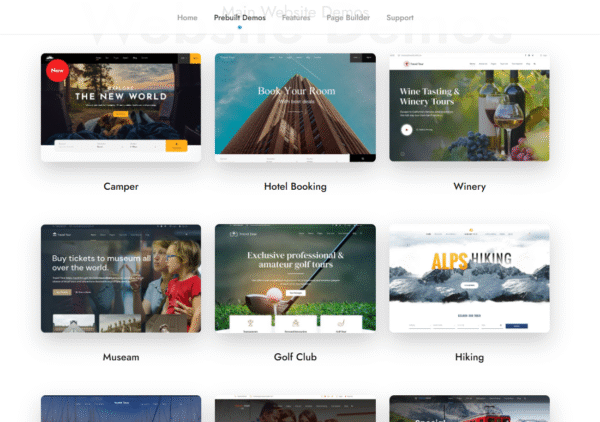
Task: Click the yellow search button in Camper preview
Action: (176, 146)
